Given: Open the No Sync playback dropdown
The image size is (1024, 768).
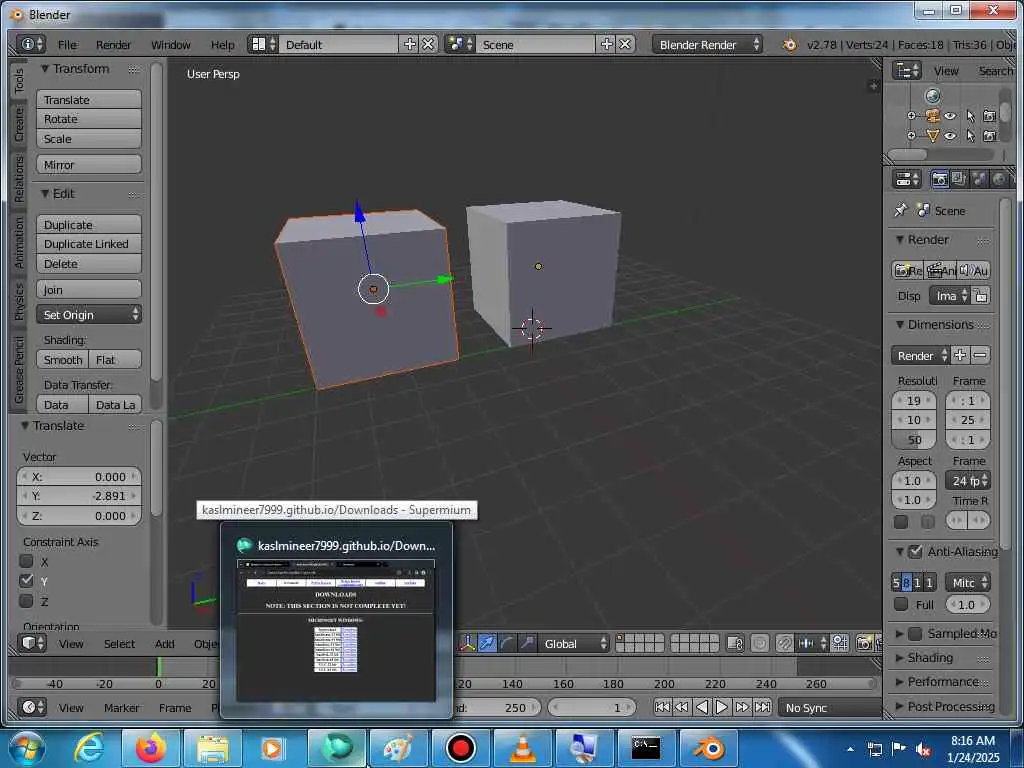Looking at the screenshot, I should (x=828, y=707).
